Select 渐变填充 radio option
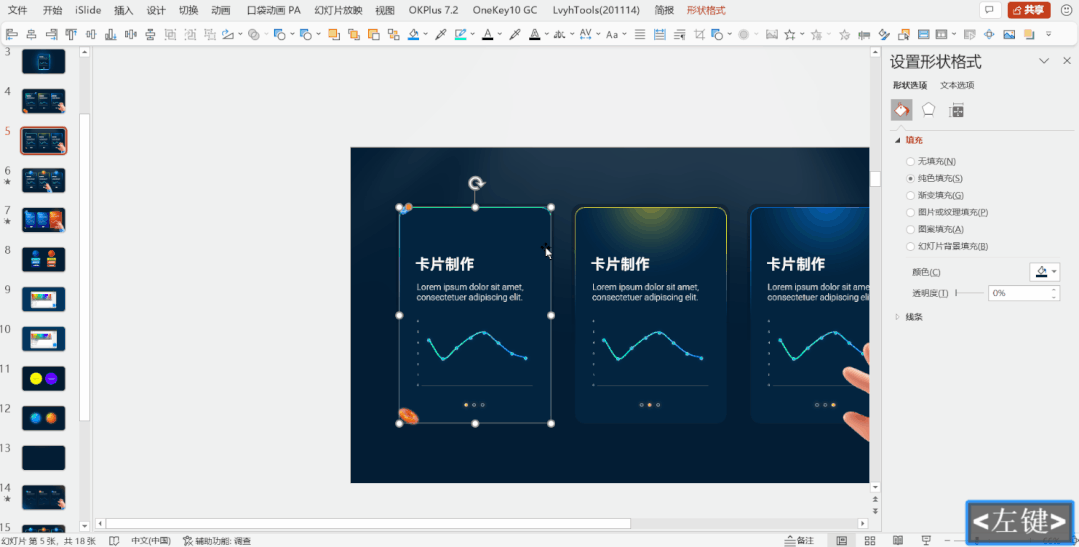Viewport: 1079px width, 547px height. coord(910,195)
